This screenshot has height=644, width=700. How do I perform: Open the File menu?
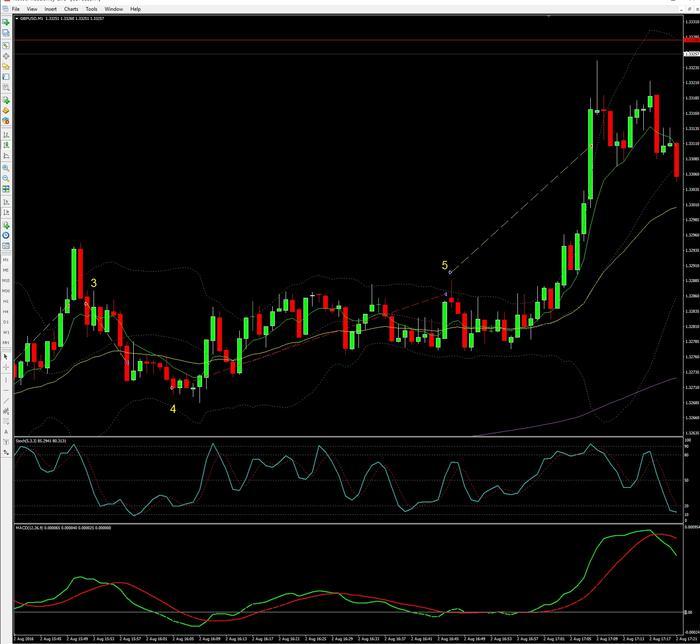click(x=16, y=9)
